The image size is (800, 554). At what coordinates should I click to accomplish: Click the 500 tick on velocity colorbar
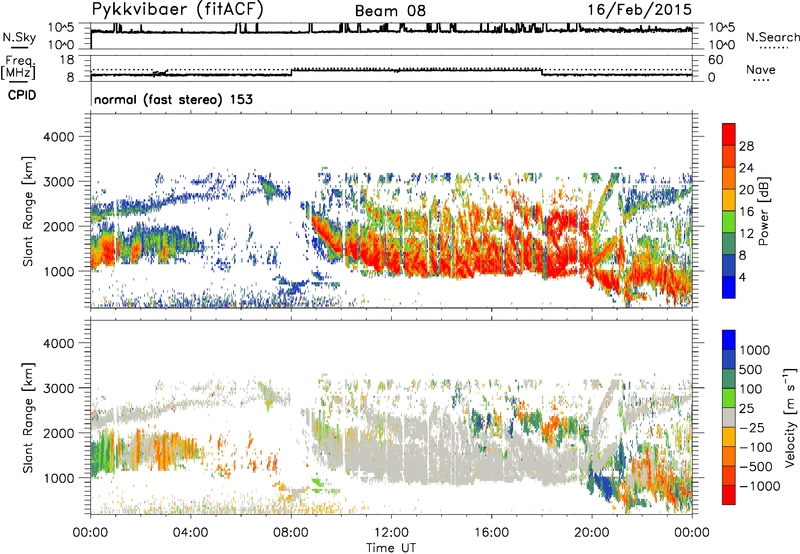(750, 369)
